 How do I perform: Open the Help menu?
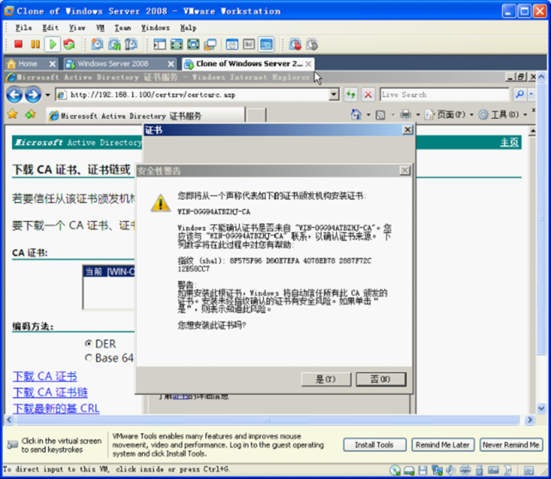tap(188, 27)
